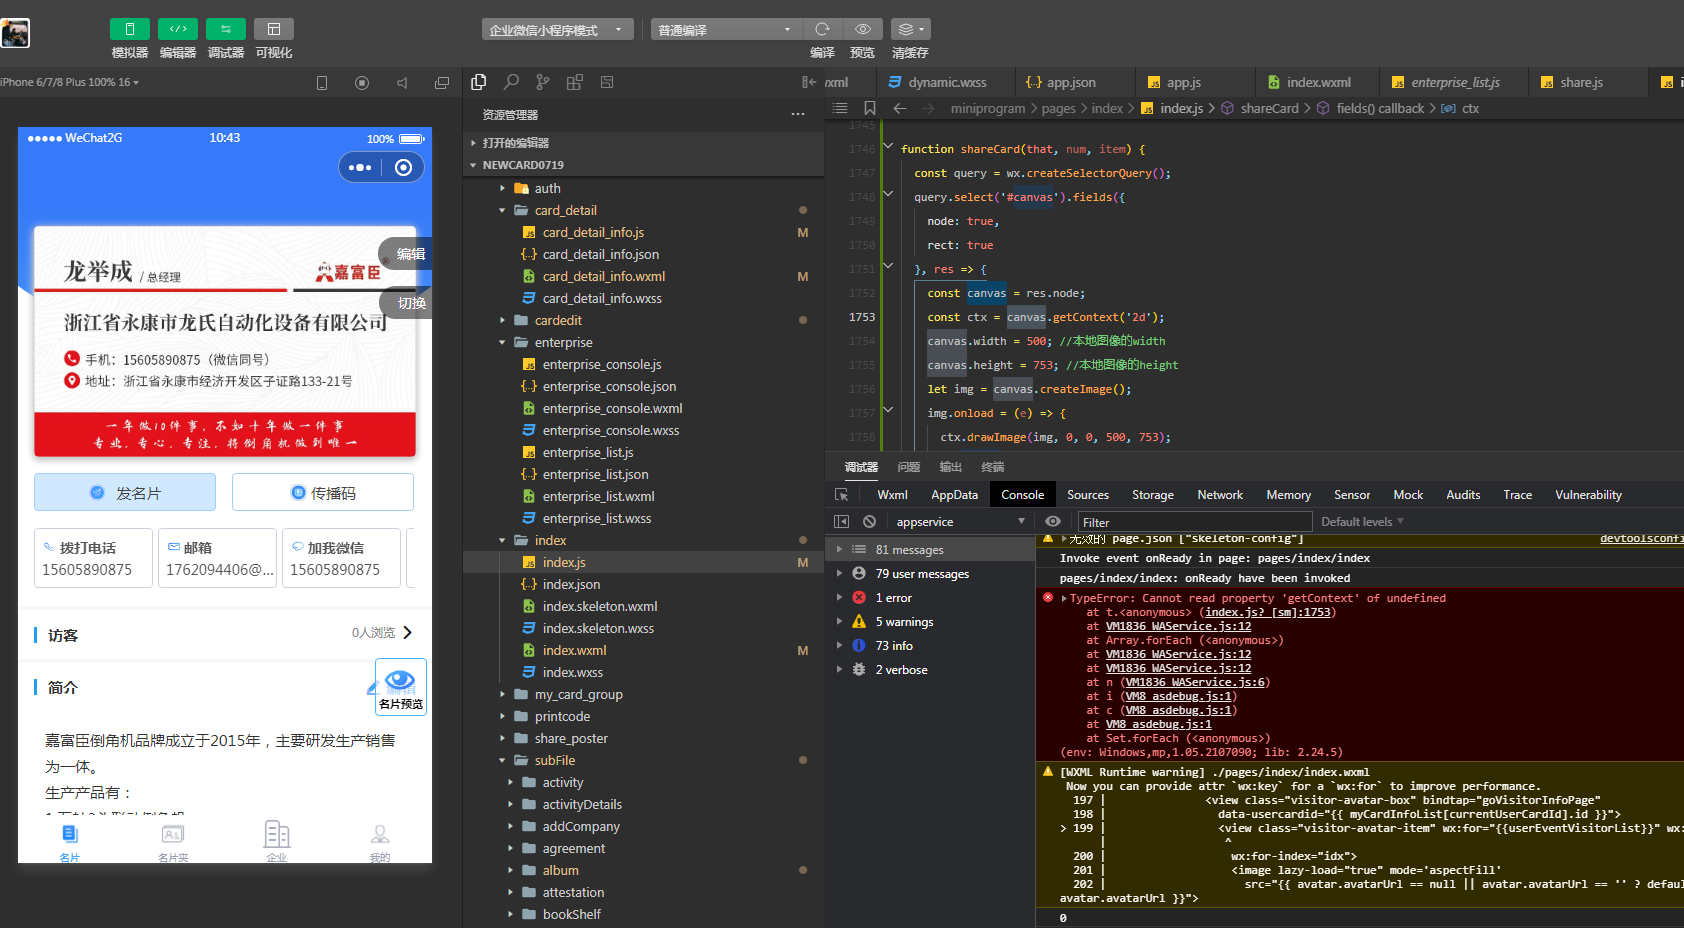Click the simulator detach window icon
Viewport: 1684px width, 928px height.
pyautogui.click(x=442, y=83)
